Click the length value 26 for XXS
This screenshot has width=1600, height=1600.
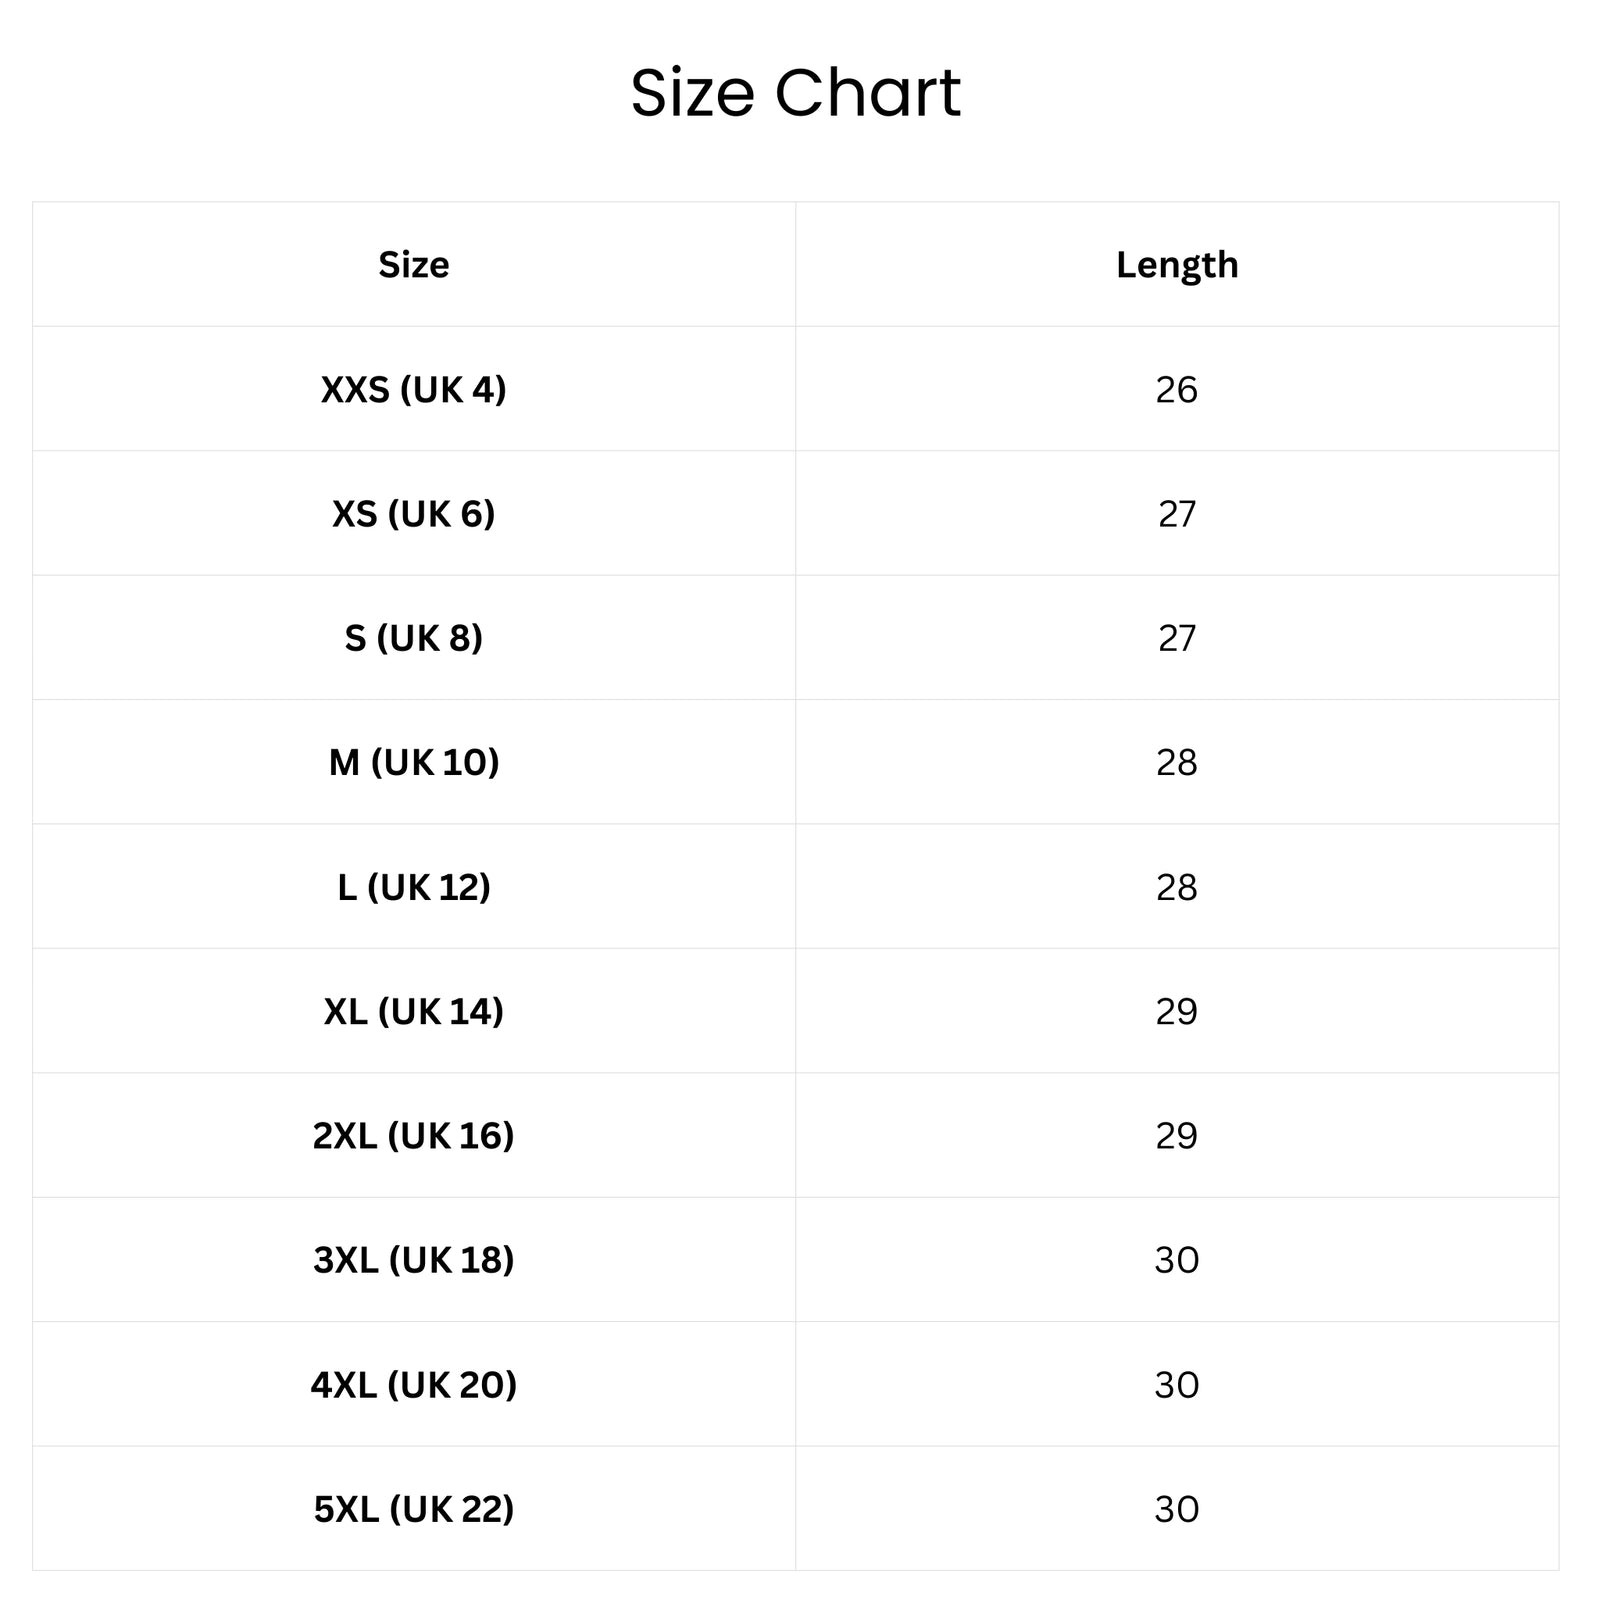(1176, 389)
